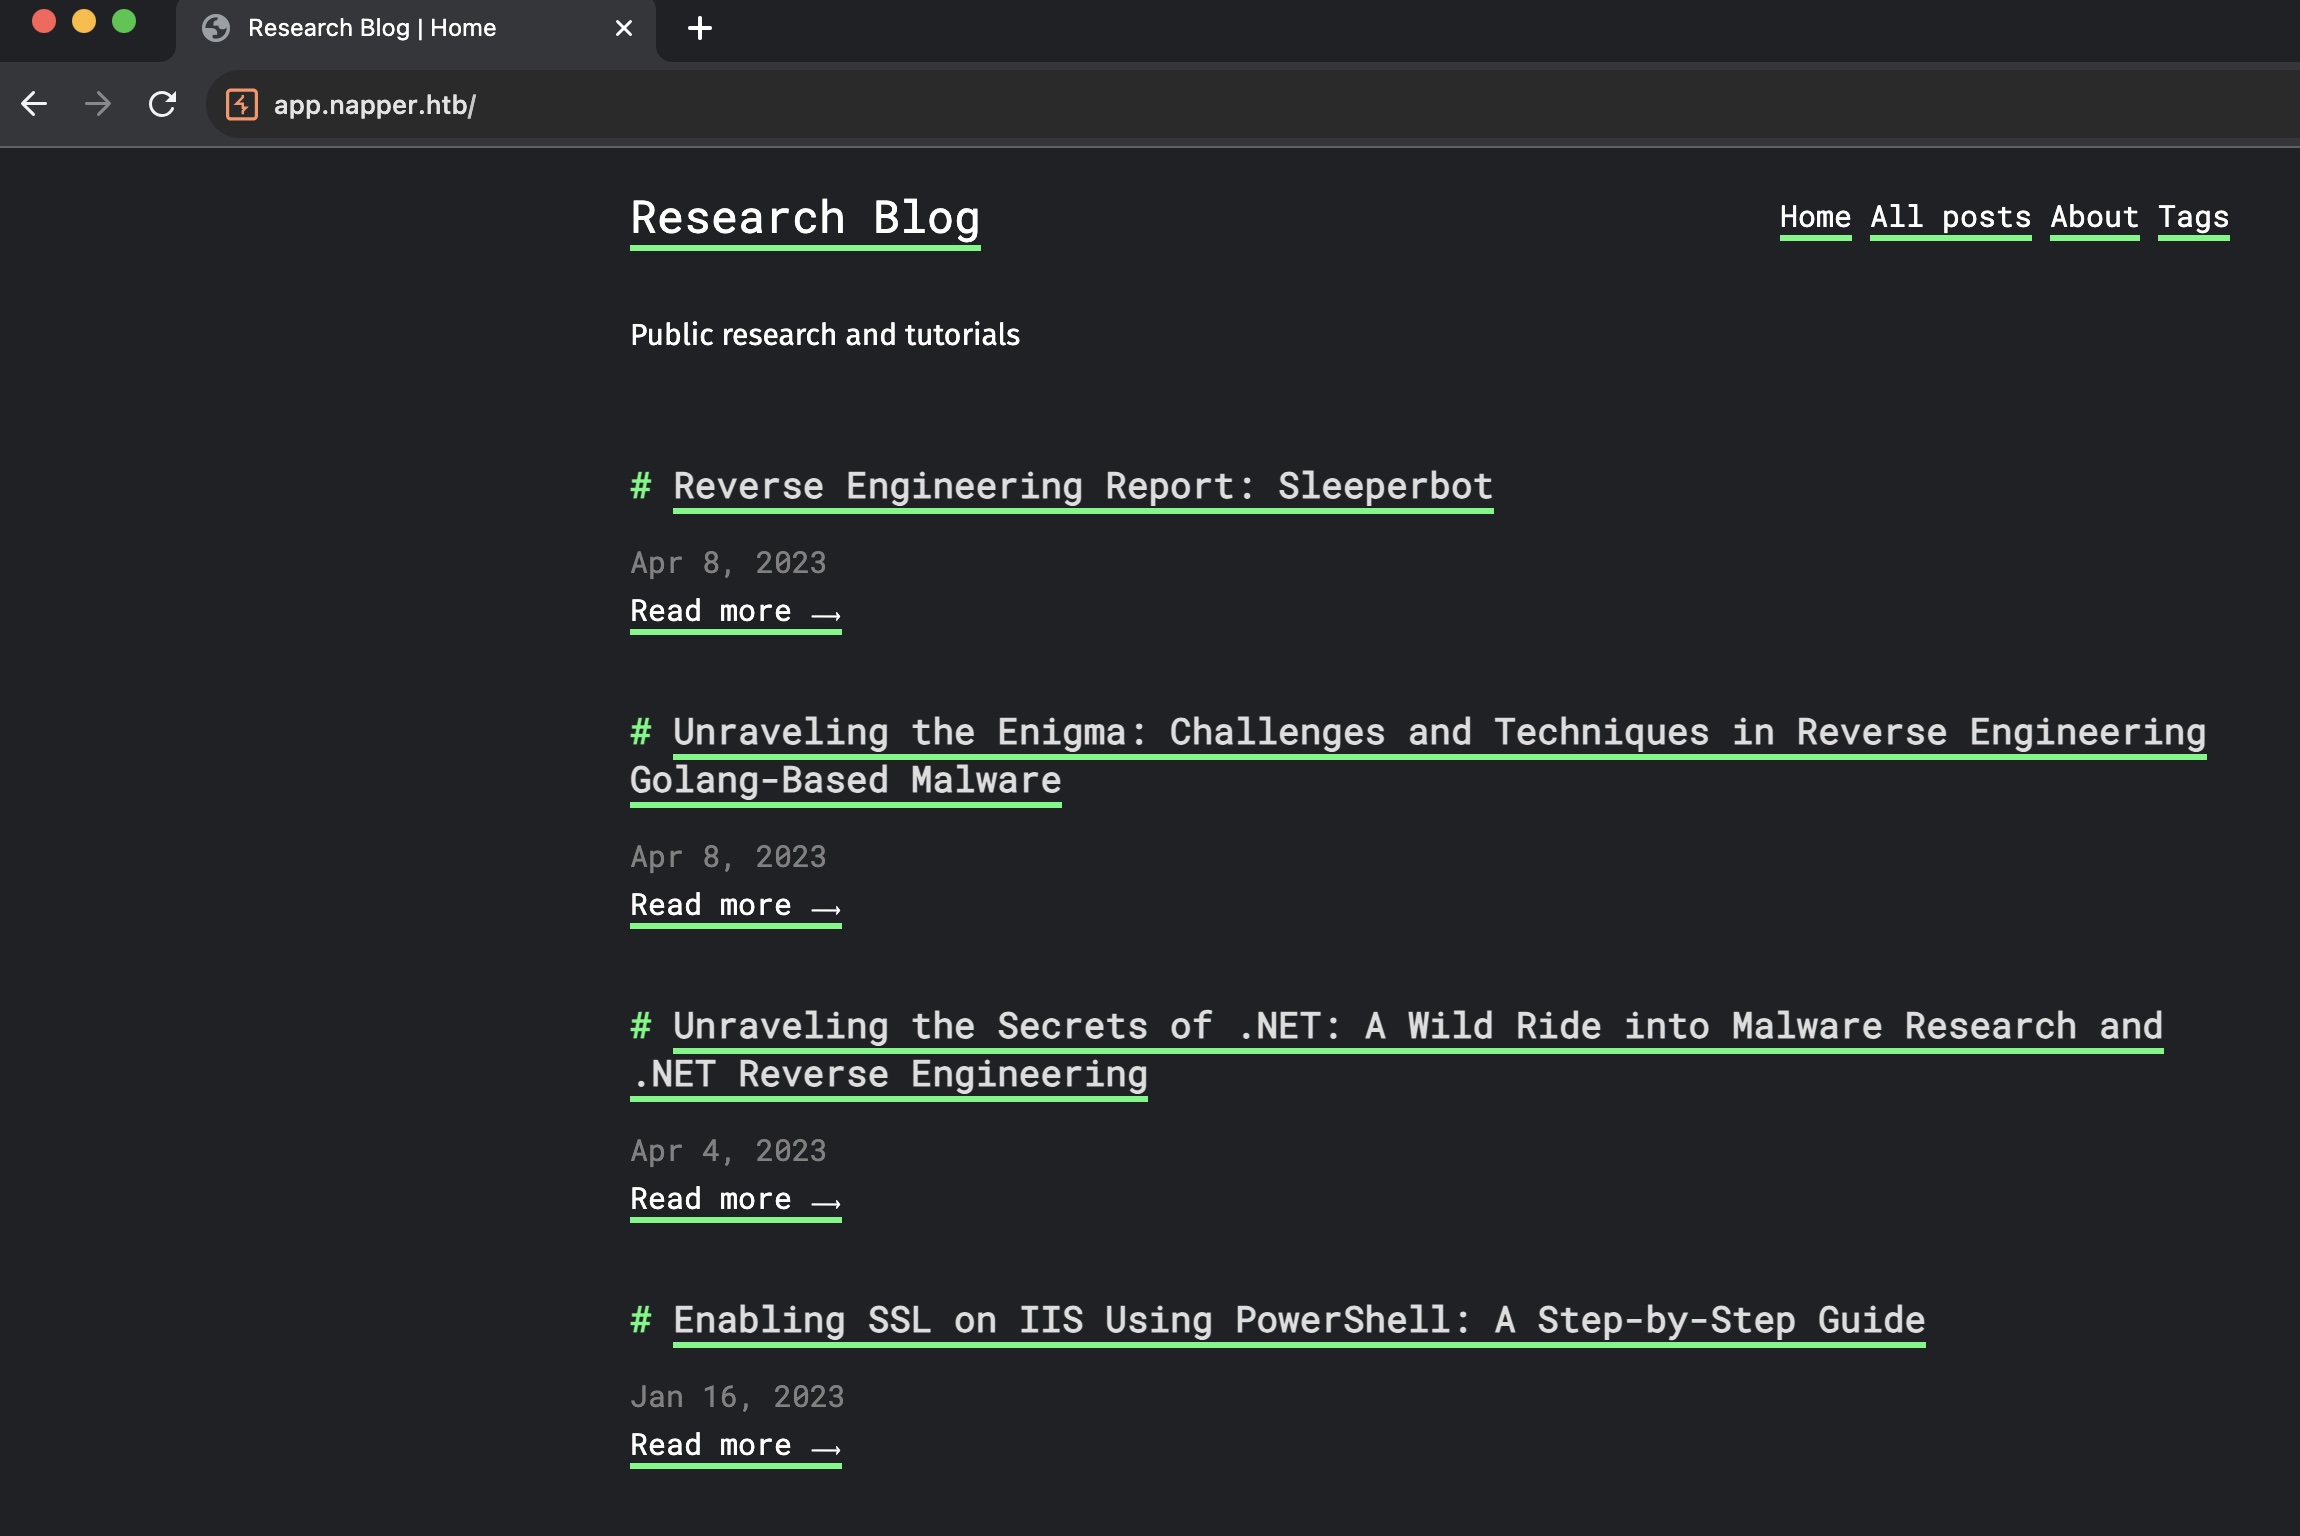This screenshot has height=1536, width=2300.
Task: Click the red window close button
Action: [43, 21]
